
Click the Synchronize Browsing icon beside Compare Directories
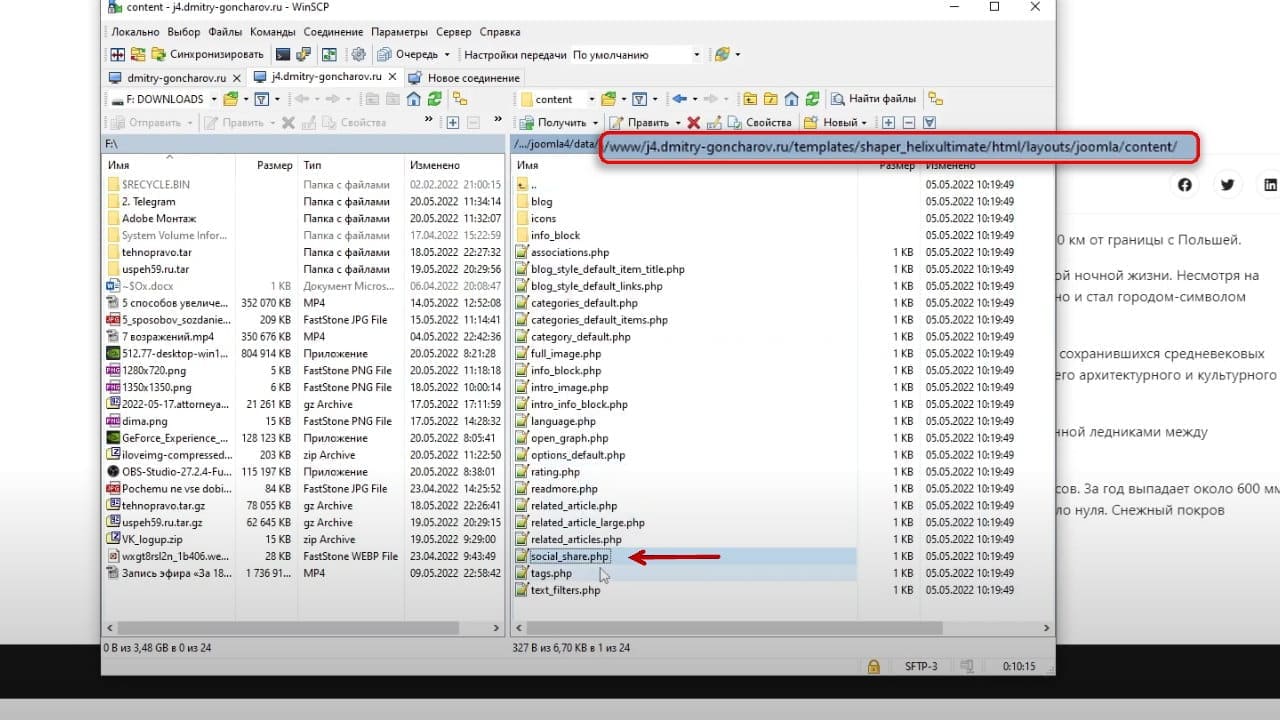pyautogui.click(x=137, y=54)
